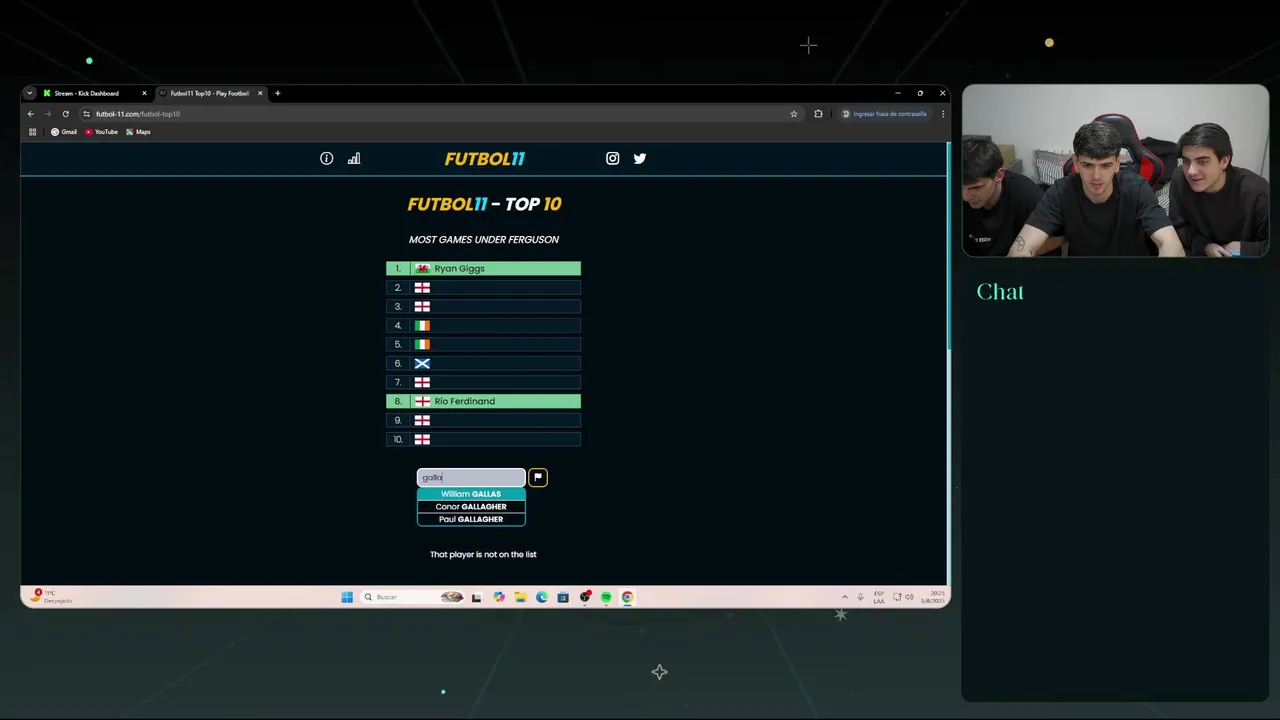This screenshot has width=1280, height=720.
Task: Click the address bar URL
Action: (x=138, y=114)
